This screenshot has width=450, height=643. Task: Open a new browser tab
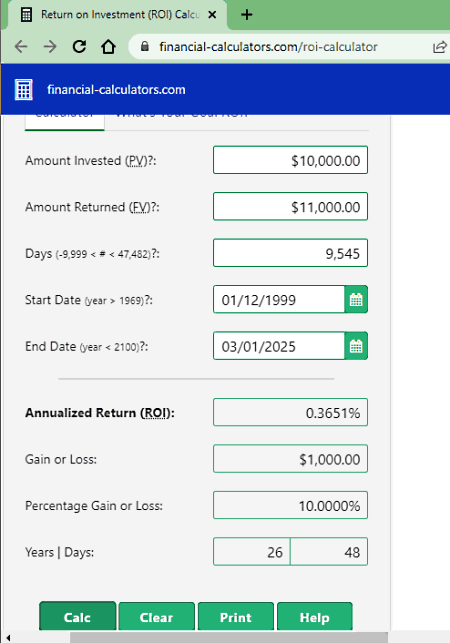[x=247, y=15]
